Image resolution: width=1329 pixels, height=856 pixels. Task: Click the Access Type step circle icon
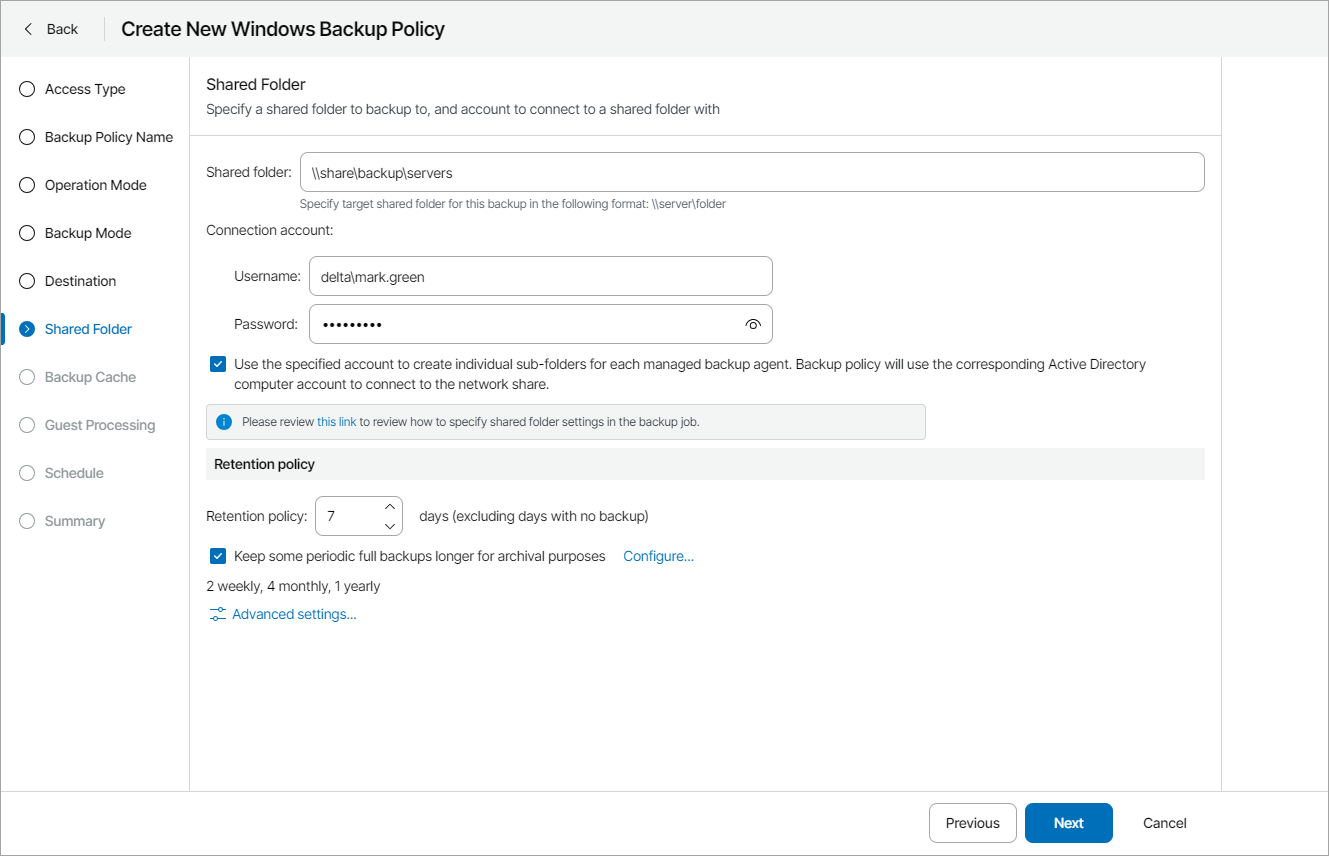[x=27, y=89]
